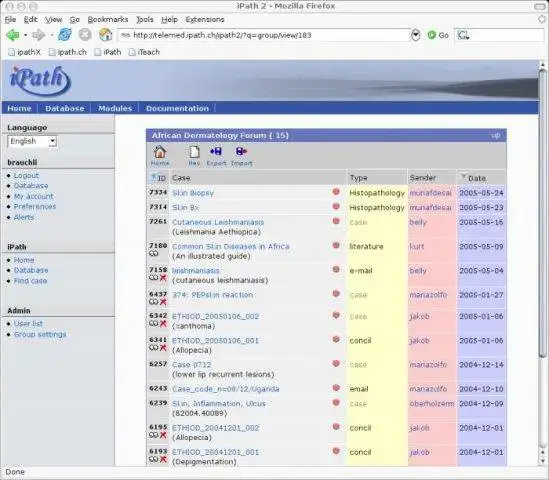This screenshot has width=549, height=480.
Task: Click date 2005-05-24 cell
Action: coord(481,193)
